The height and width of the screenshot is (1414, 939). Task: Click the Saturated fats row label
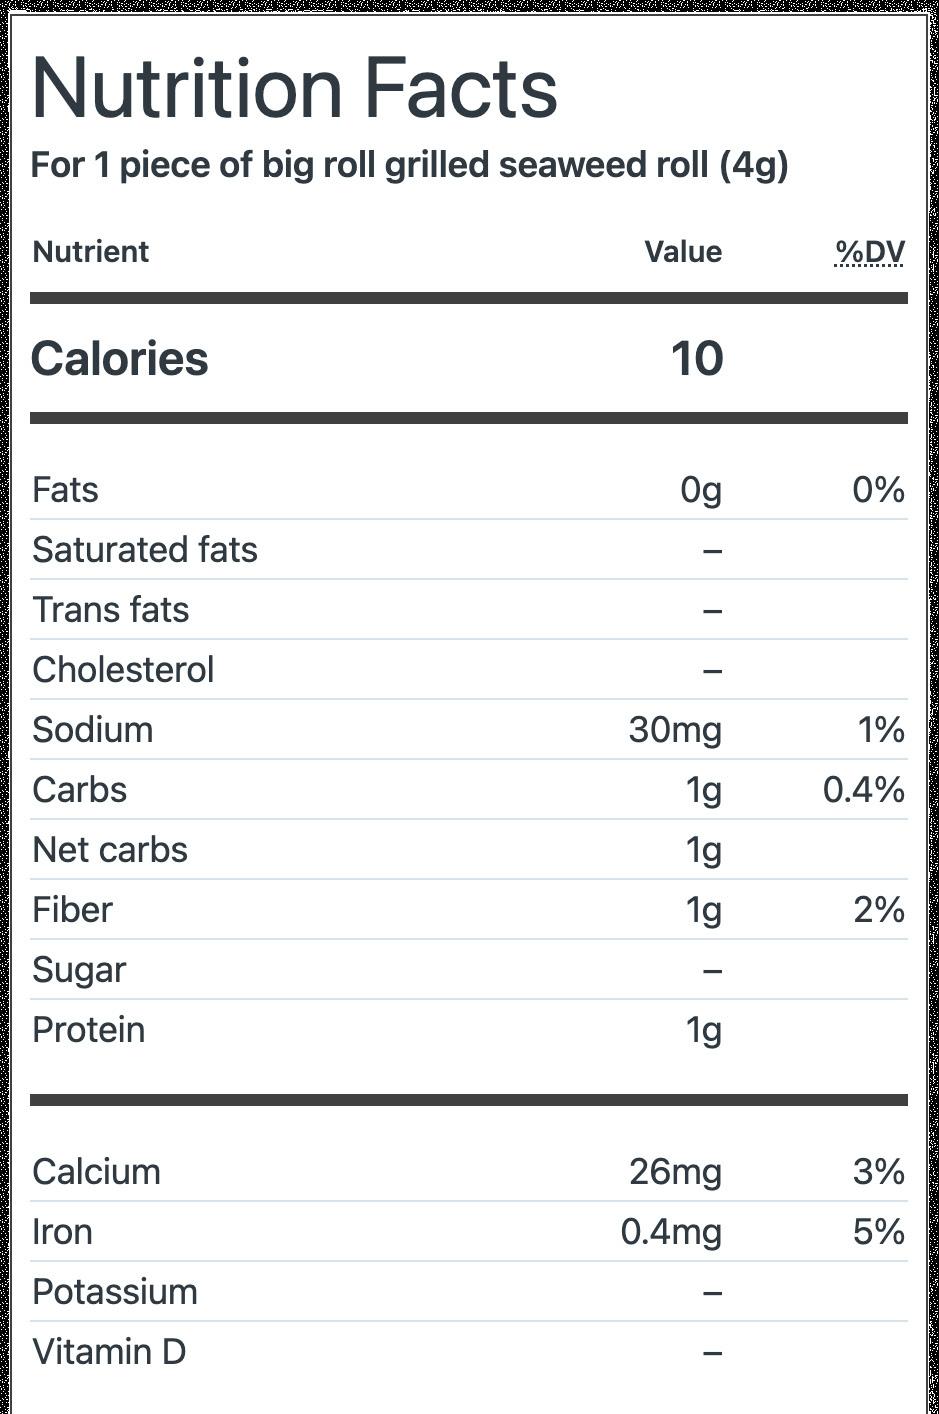click(144, 550)
